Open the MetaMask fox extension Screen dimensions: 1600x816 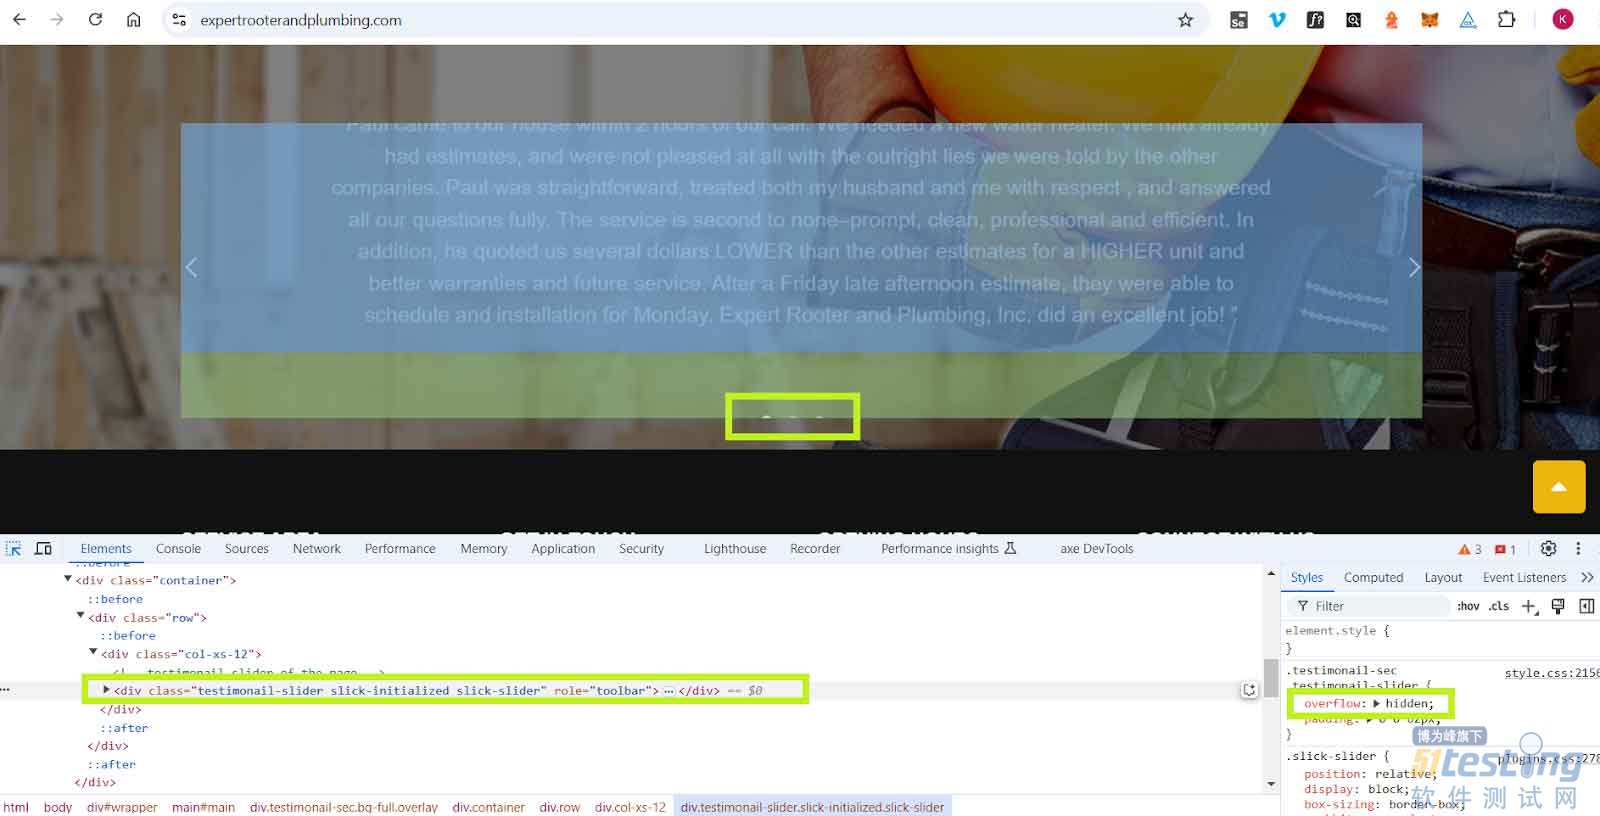[1429, 20]
